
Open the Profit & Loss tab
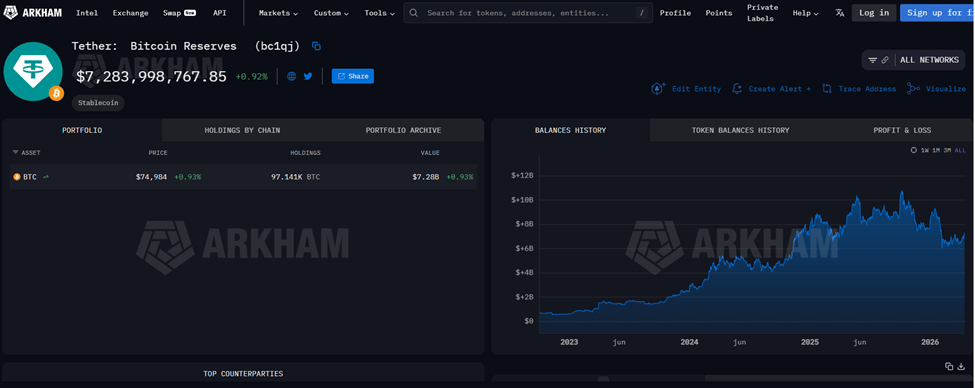click(x=902, y=131)
